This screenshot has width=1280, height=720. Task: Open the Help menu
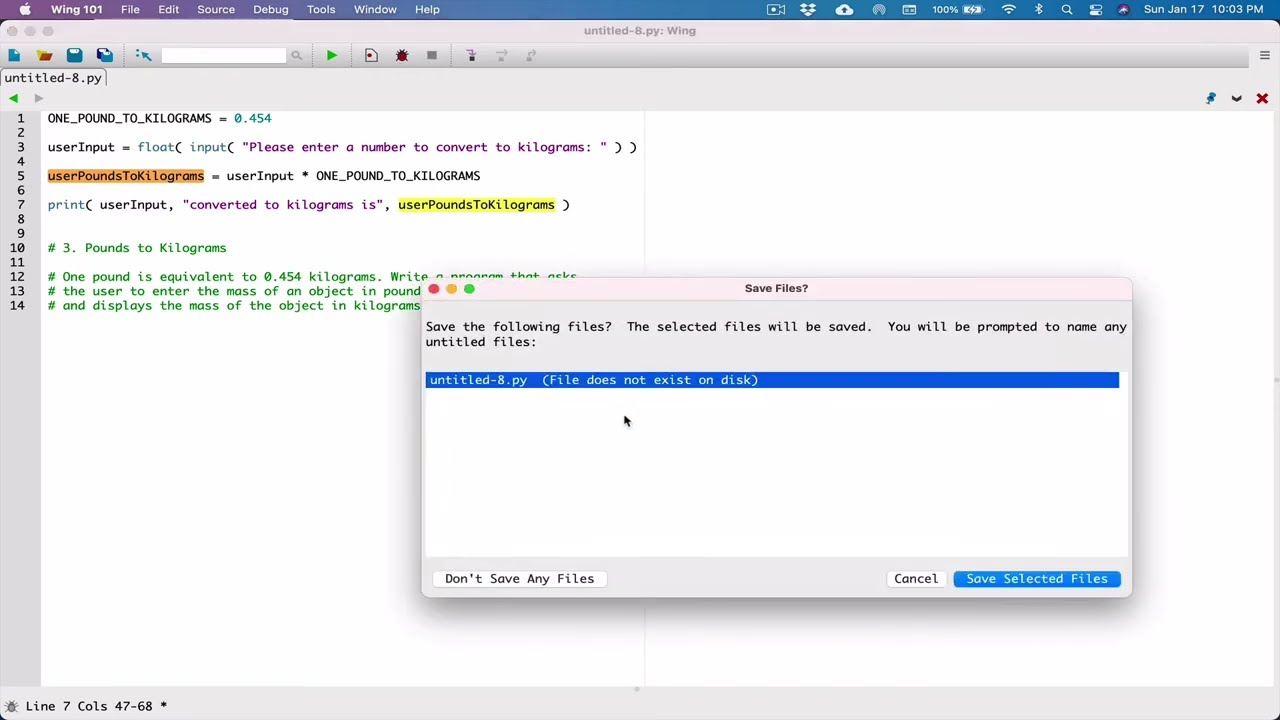tap(427, 9)
